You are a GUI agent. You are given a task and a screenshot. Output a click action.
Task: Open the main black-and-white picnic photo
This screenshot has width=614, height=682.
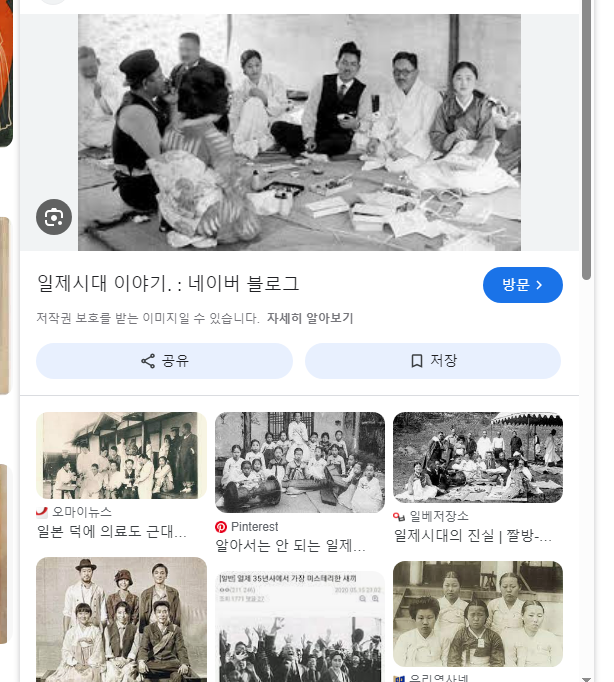coord(299,132)
